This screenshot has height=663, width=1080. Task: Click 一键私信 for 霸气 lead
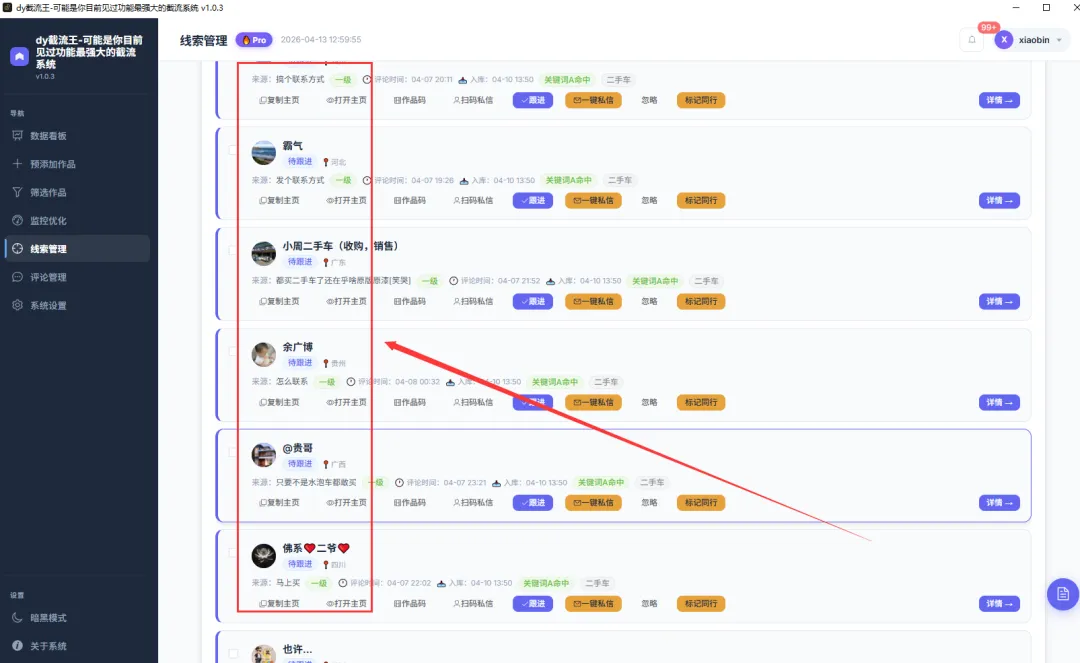click(x=593, y=200)
